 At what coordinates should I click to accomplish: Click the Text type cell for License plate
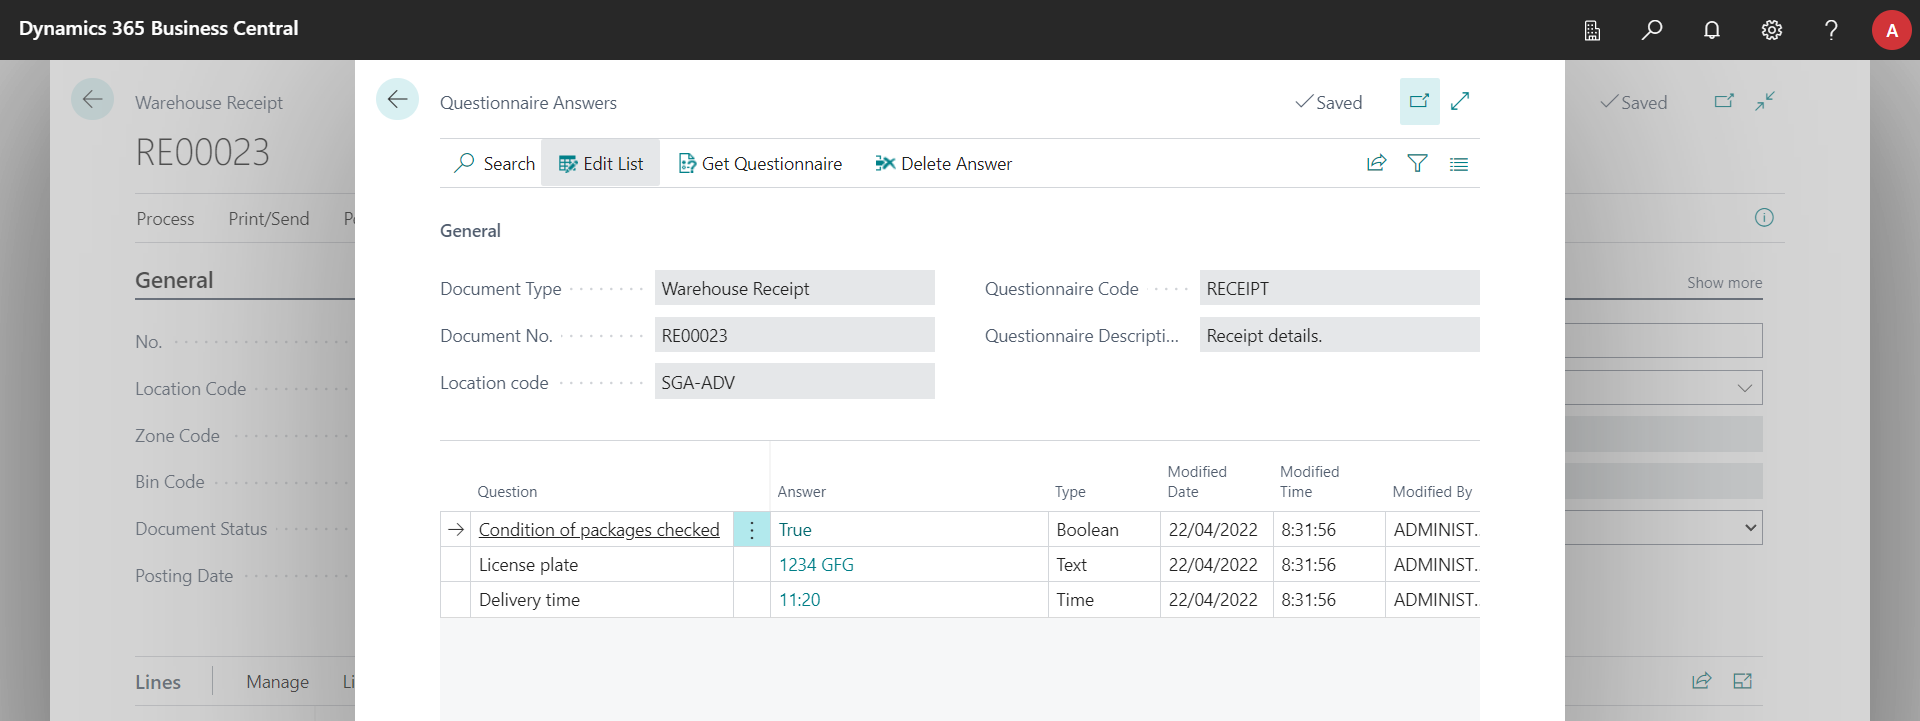coord(1104,565)
